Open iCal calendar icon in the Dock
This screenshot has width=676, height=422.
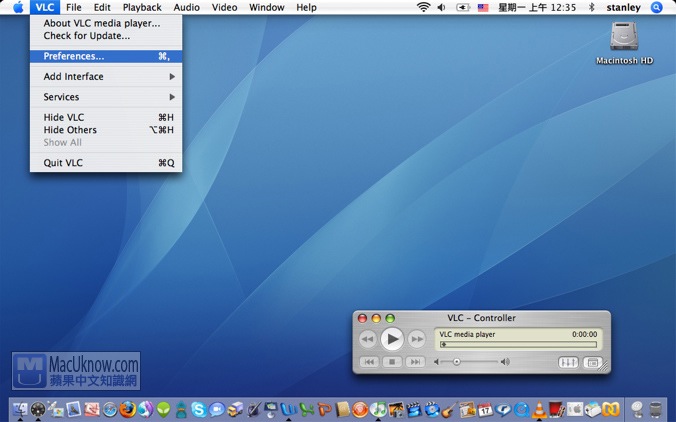485,410
